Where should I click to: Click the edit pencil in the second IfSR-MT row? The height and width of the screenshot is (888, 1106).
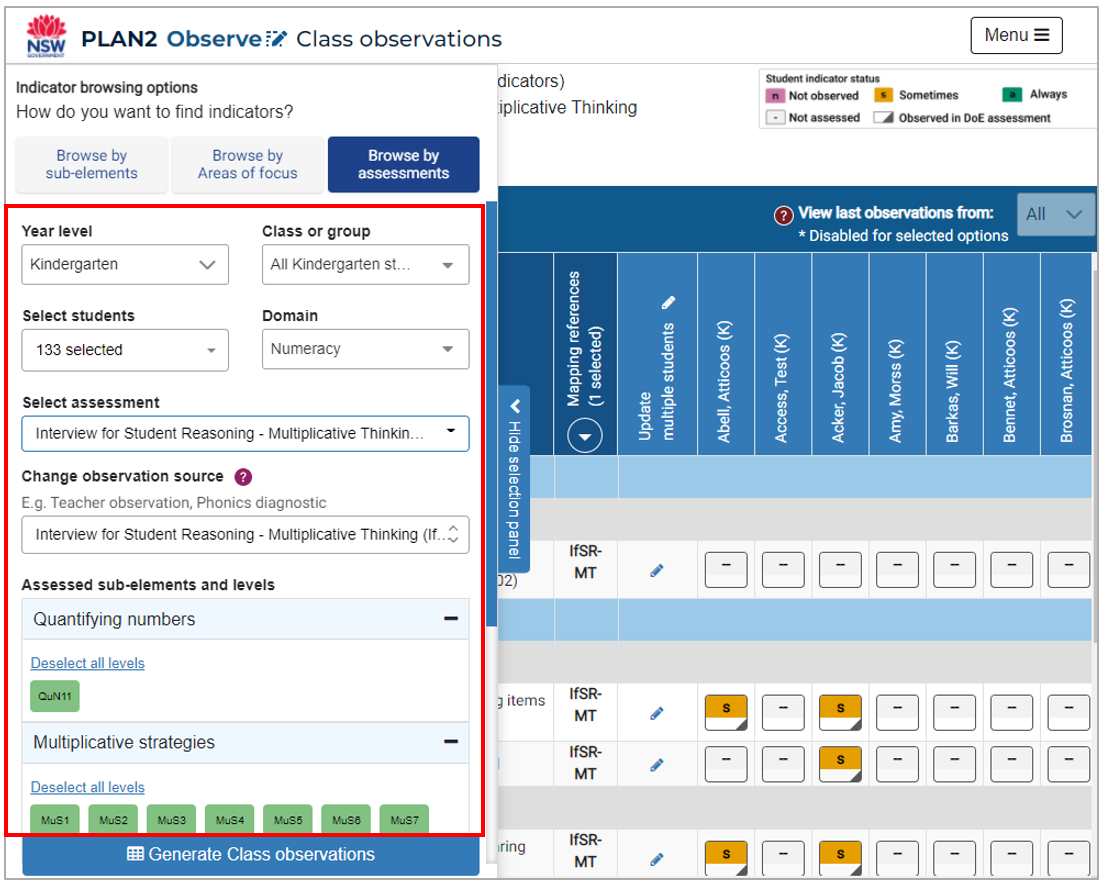click(x=657, y=713)
